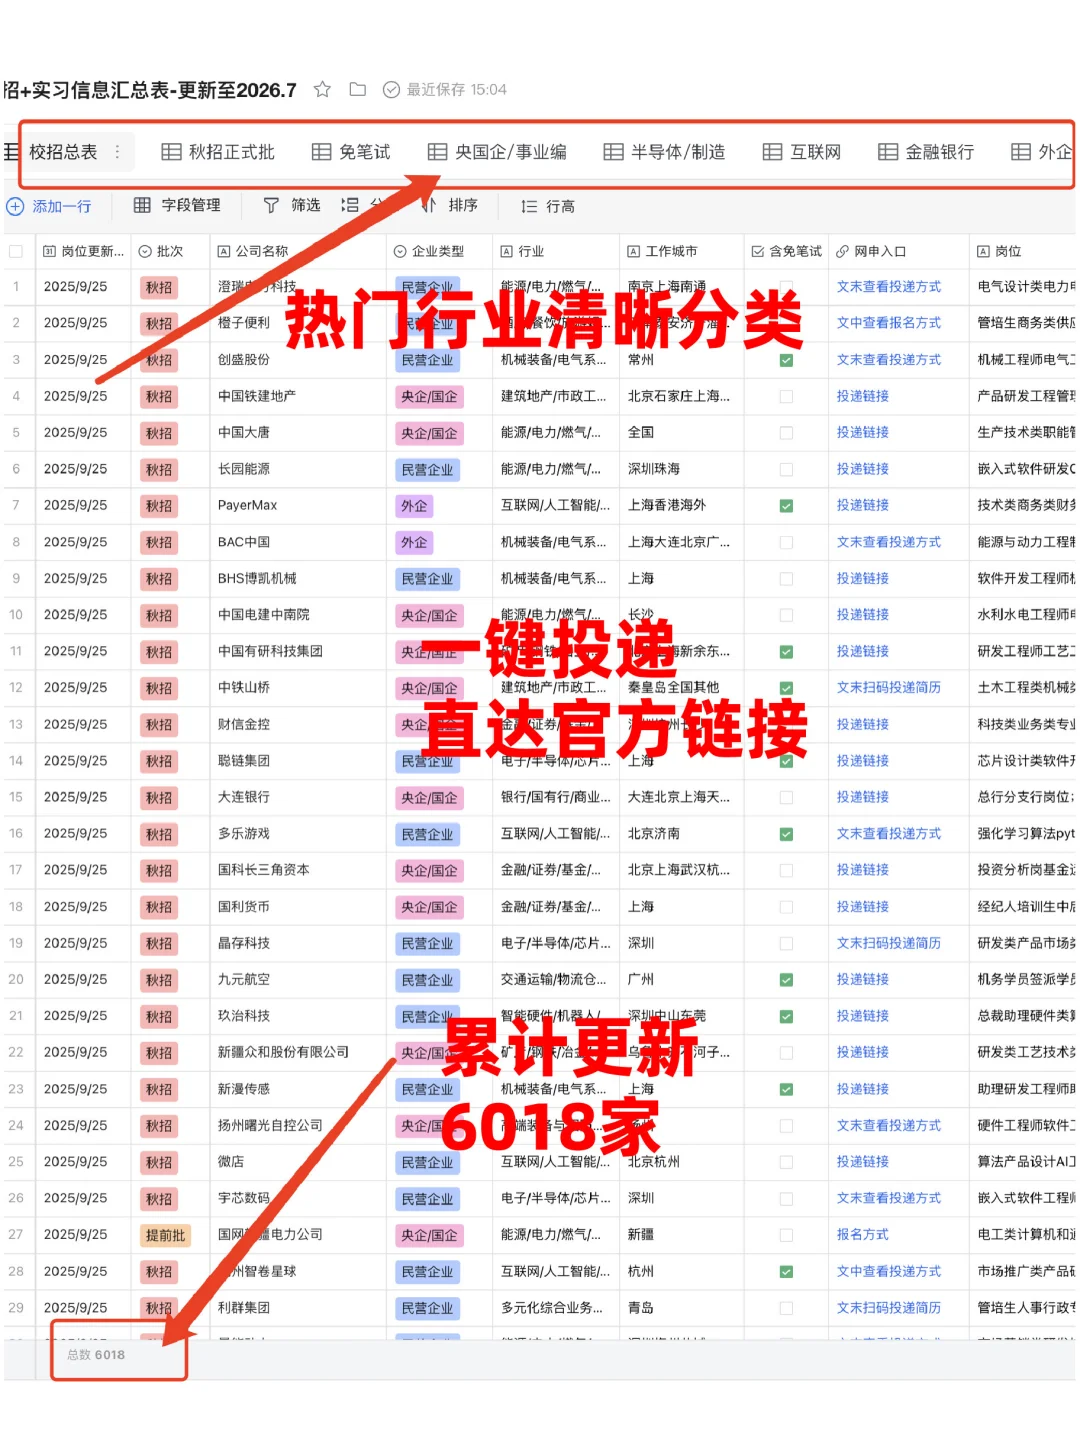Toggle 含免笔试 checkbox for 中铁山桥
1080x1439 pixels.
(786, 688)
